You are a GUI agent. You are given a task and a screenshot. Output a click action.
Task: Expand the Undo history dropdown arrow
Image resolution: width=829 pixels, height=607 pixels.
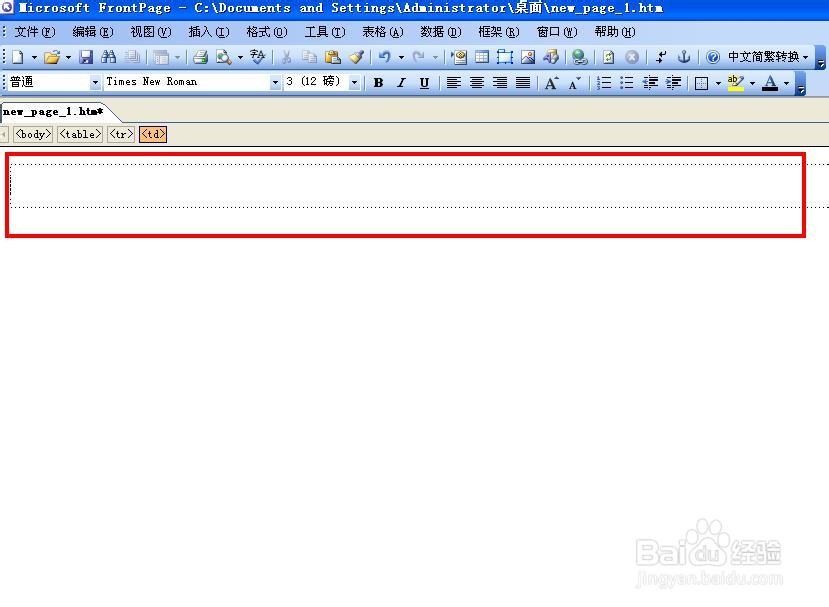[x=401, y=57]
